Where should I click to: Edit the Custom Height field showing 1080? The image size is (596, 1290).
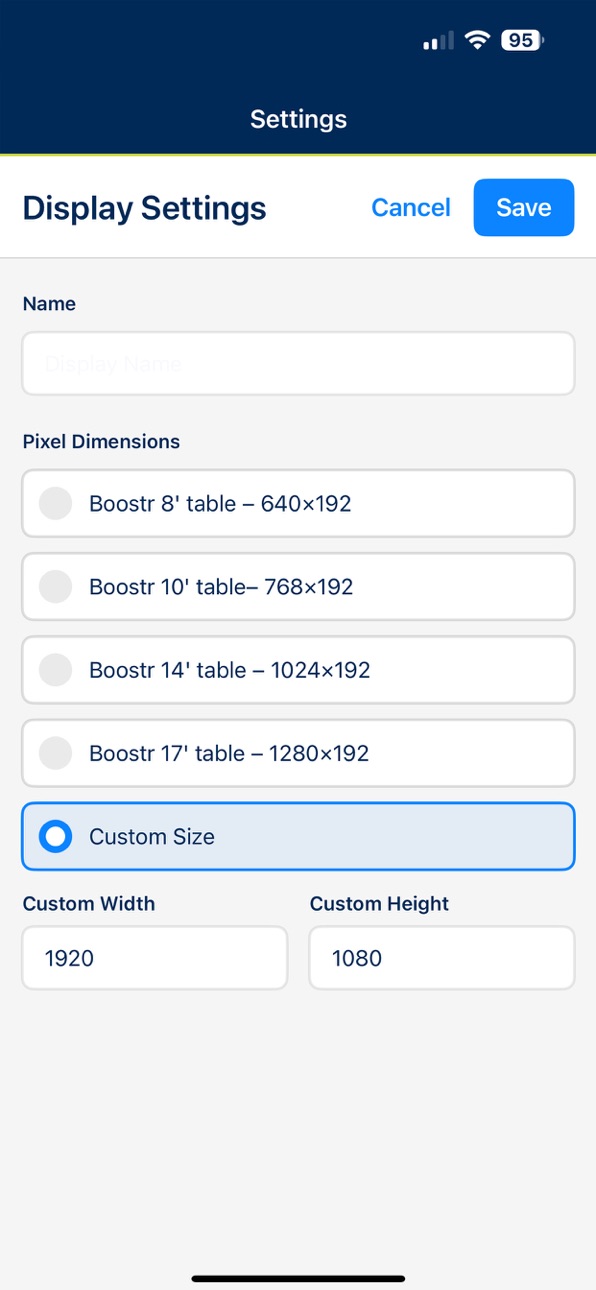442,958
